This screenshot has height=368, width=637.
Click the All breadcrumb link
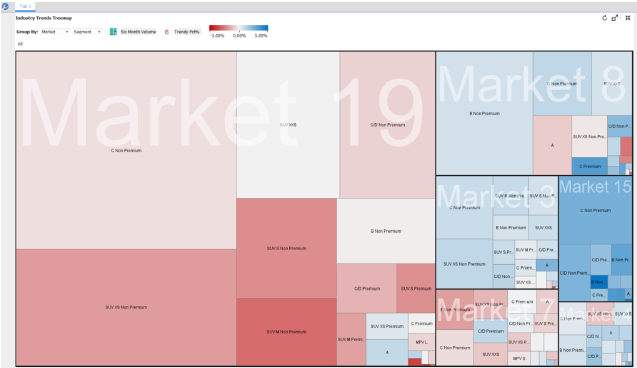(20, 44)
